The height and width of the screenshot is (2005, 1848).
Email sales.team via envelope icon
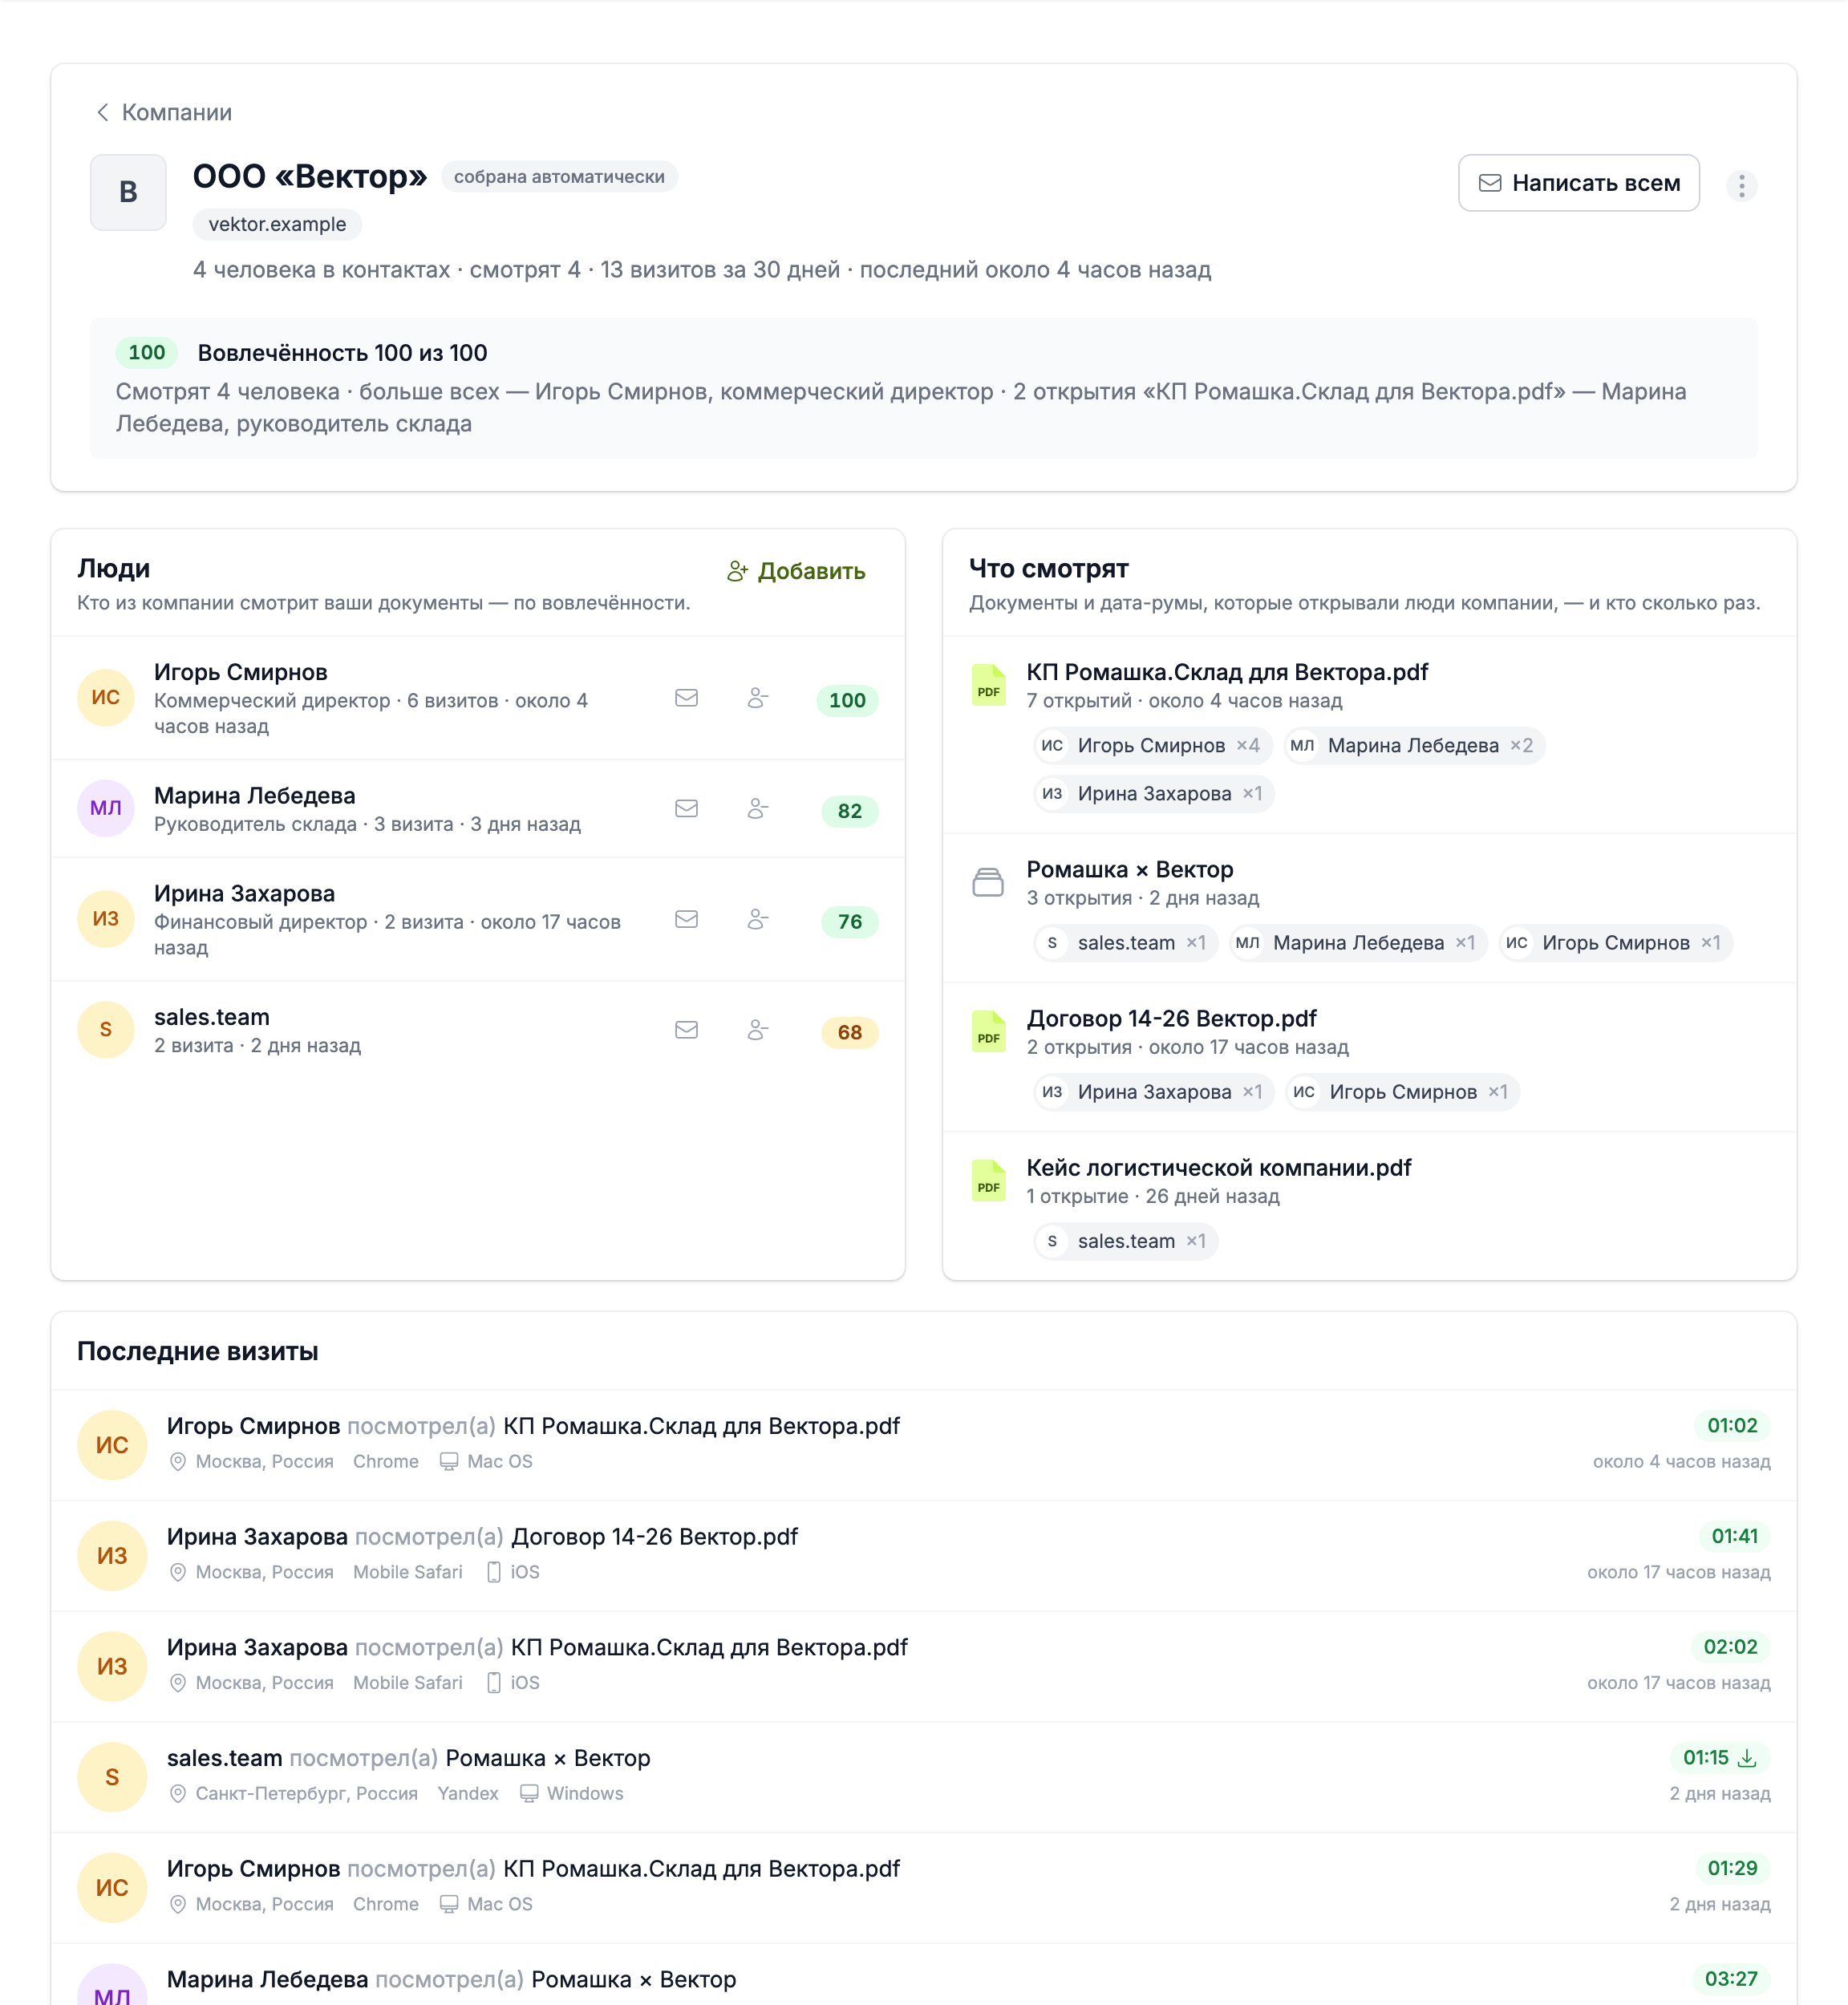[x=686, y=1030]
